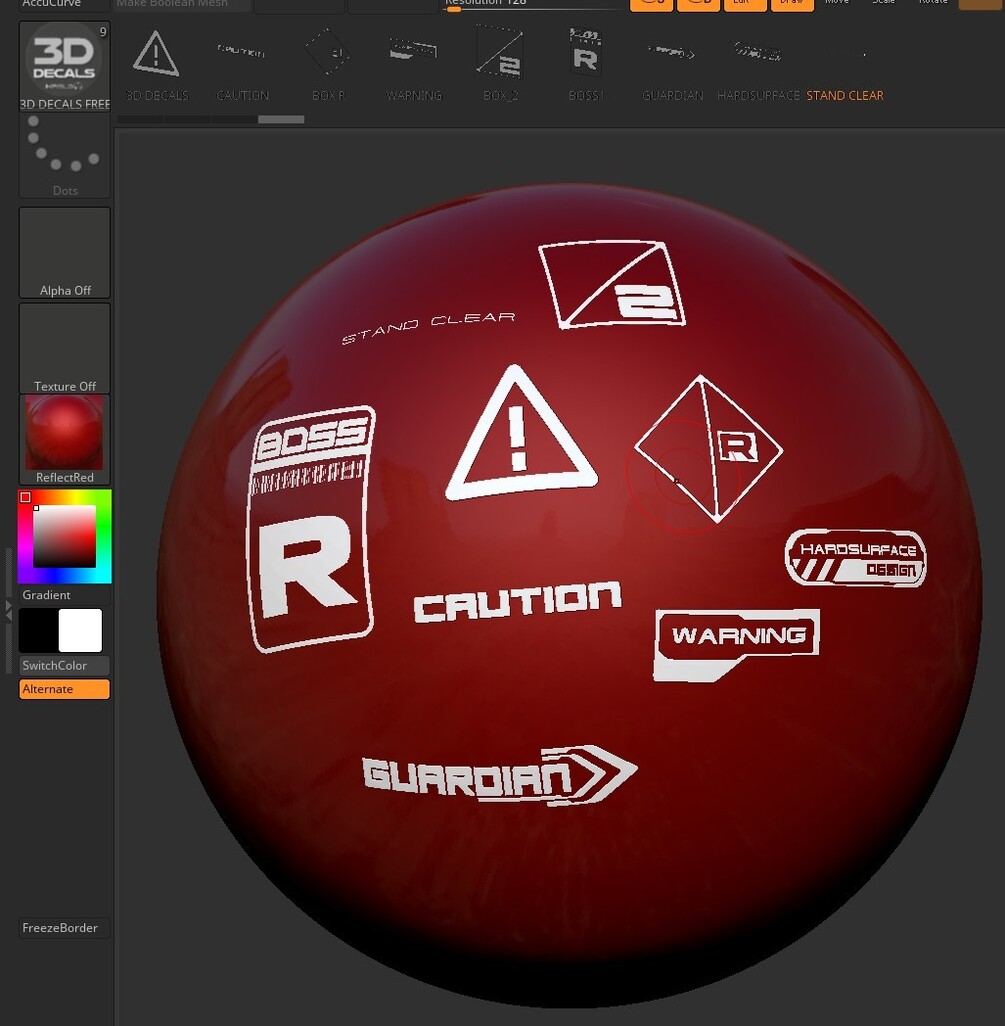
Task: Click the BOSS R decal on sphere
Action: tap(310, 529)
